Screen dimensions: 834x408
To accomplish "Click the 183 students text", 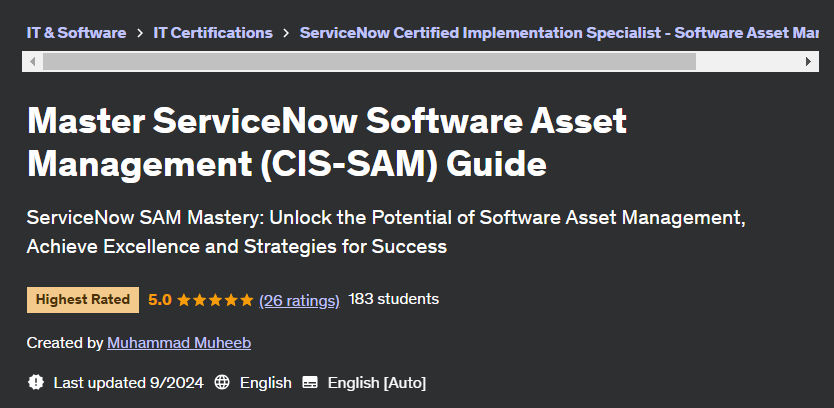I will click(394, 299).
